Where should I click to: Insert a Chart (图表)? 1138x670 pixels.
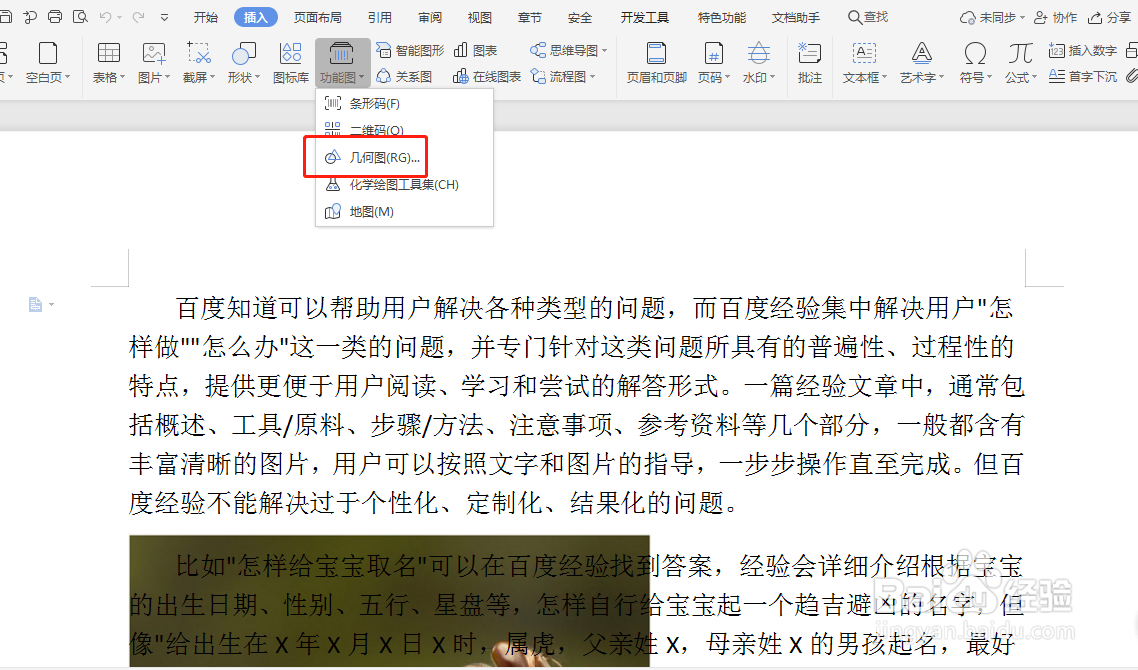point(475,50)
